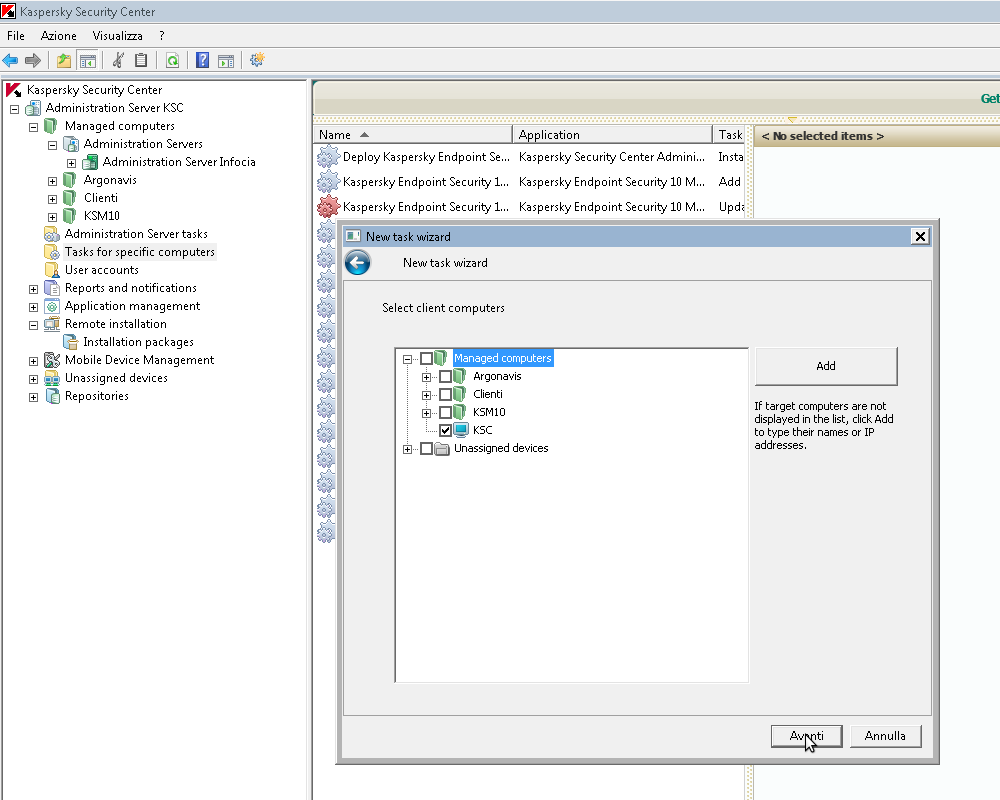Expand Reports and notifications node

click(33, 289)
